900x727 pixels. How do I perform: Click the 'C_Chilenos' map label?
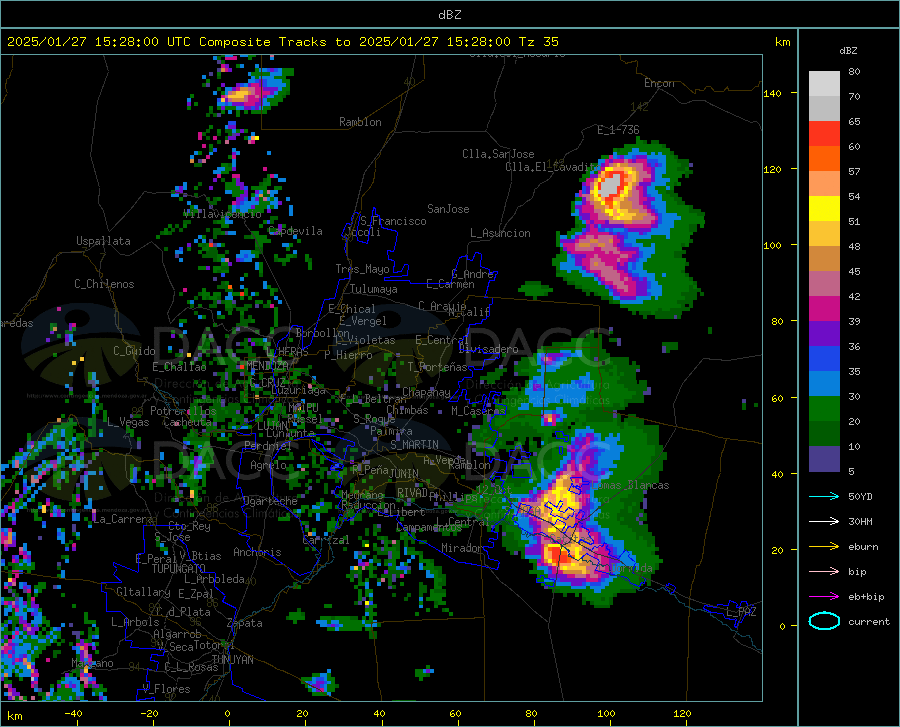pyautogui.click(x=104, y=284)
